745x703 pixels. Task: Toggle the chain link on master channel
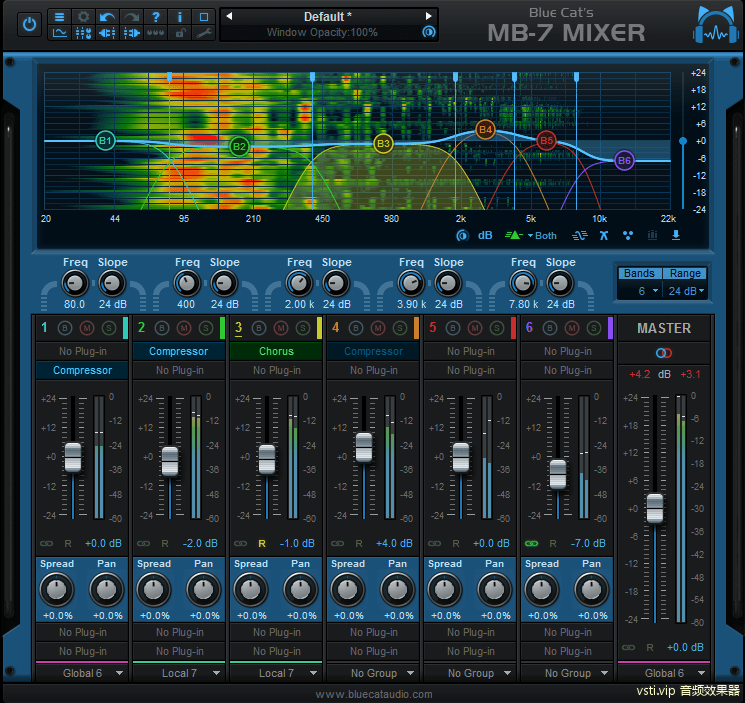pos(629,647)
